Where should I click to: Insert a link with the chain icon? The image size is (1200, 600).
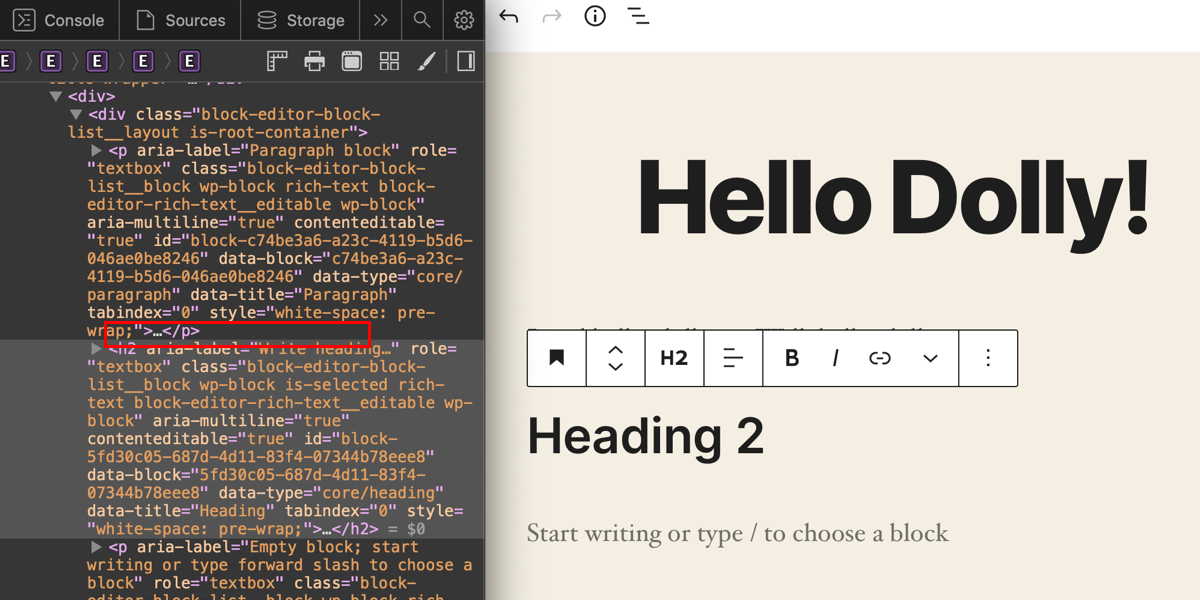click(881, 357)
